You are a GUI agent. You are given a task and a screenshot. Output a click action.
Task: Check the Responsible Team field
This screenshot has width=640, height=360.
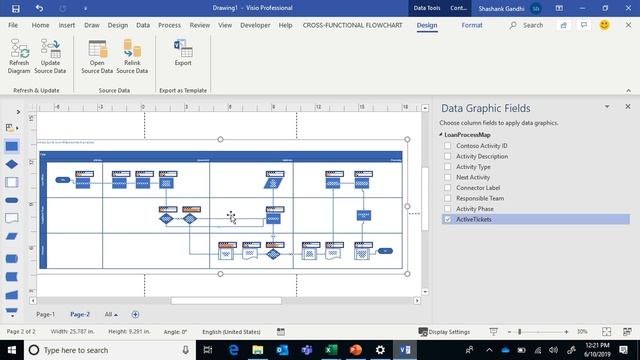click(448, 198)
